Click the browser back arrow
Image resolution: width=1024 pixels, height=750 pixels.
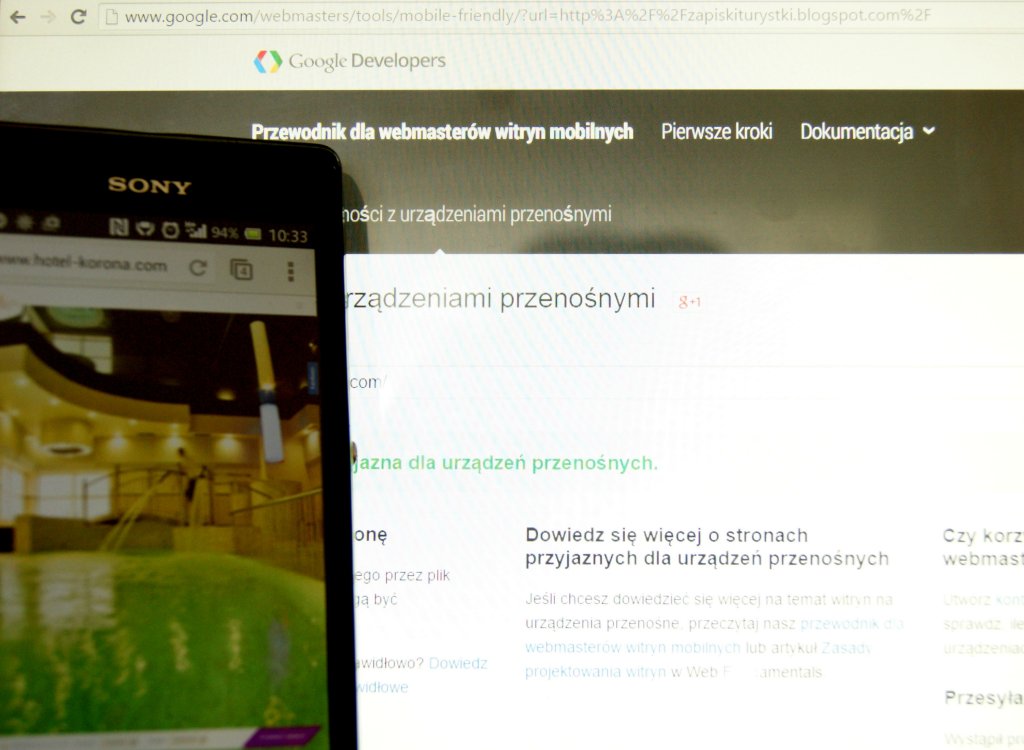[x=18, y=16]
